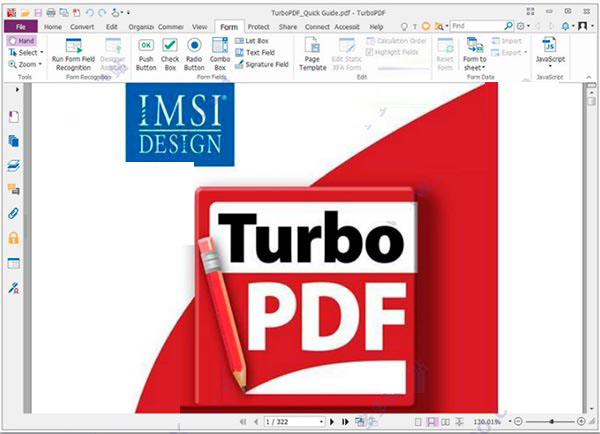Open the Security lock panel
This screenshot has height=434, width=600.
point(14,238)
